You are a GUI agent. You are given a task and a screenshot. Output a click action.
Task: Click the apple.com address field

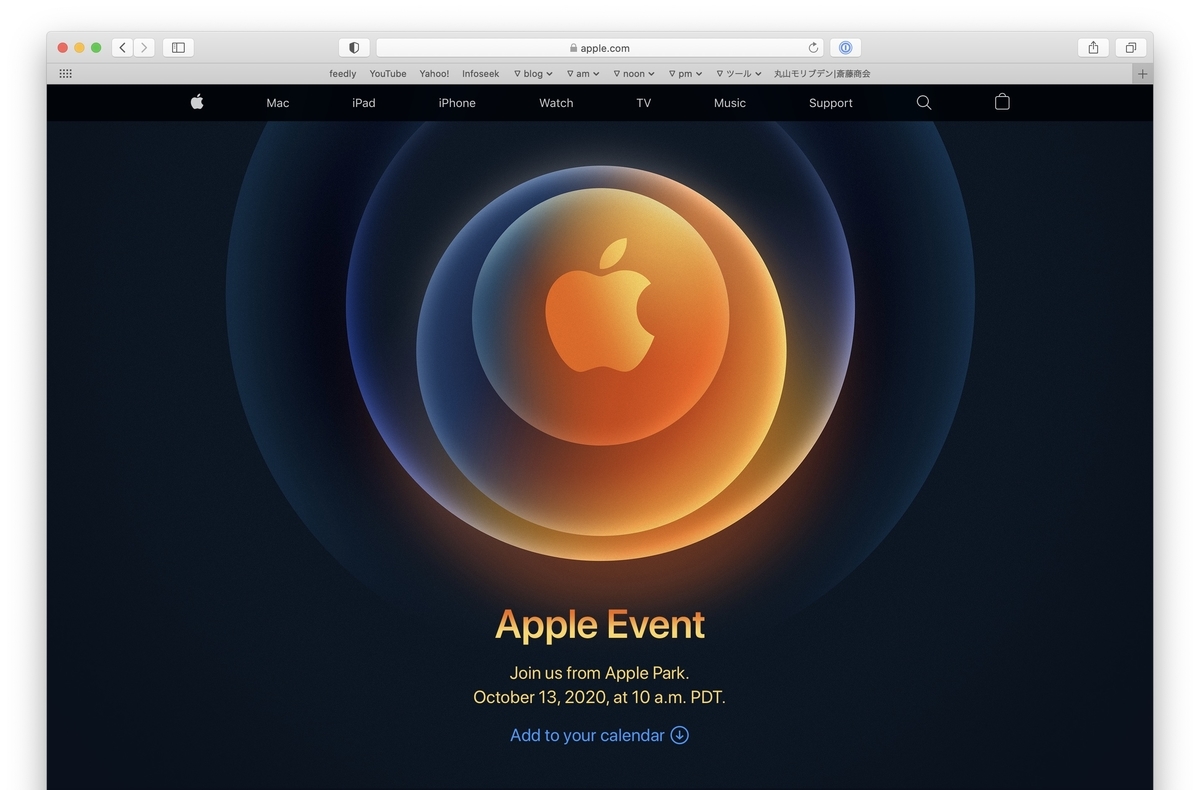(x=599, y=47)
